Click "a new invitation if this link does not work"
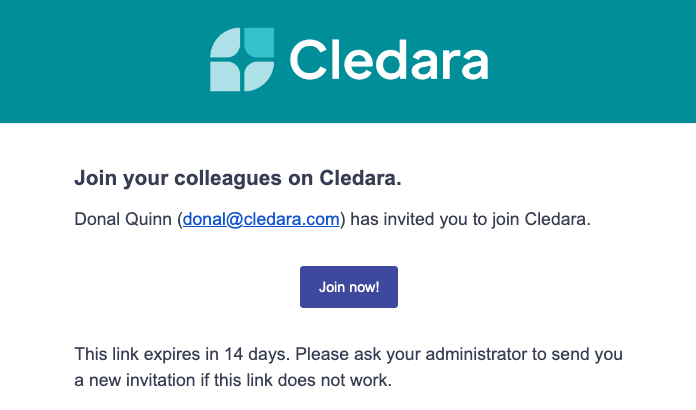696x410 pixels. tap(233, 380)
